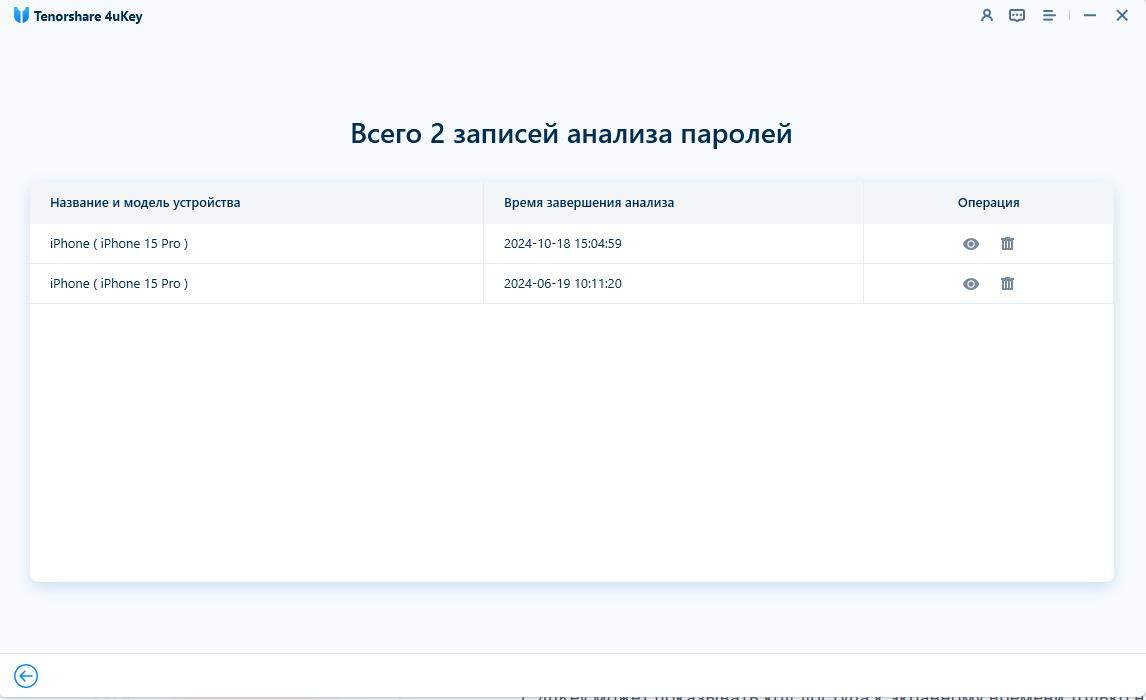The image size is (1146, 700).
Task: Click the 'Tenorshare 4uKey' title text
Action: pyautogui.click(x=88, y=16)
